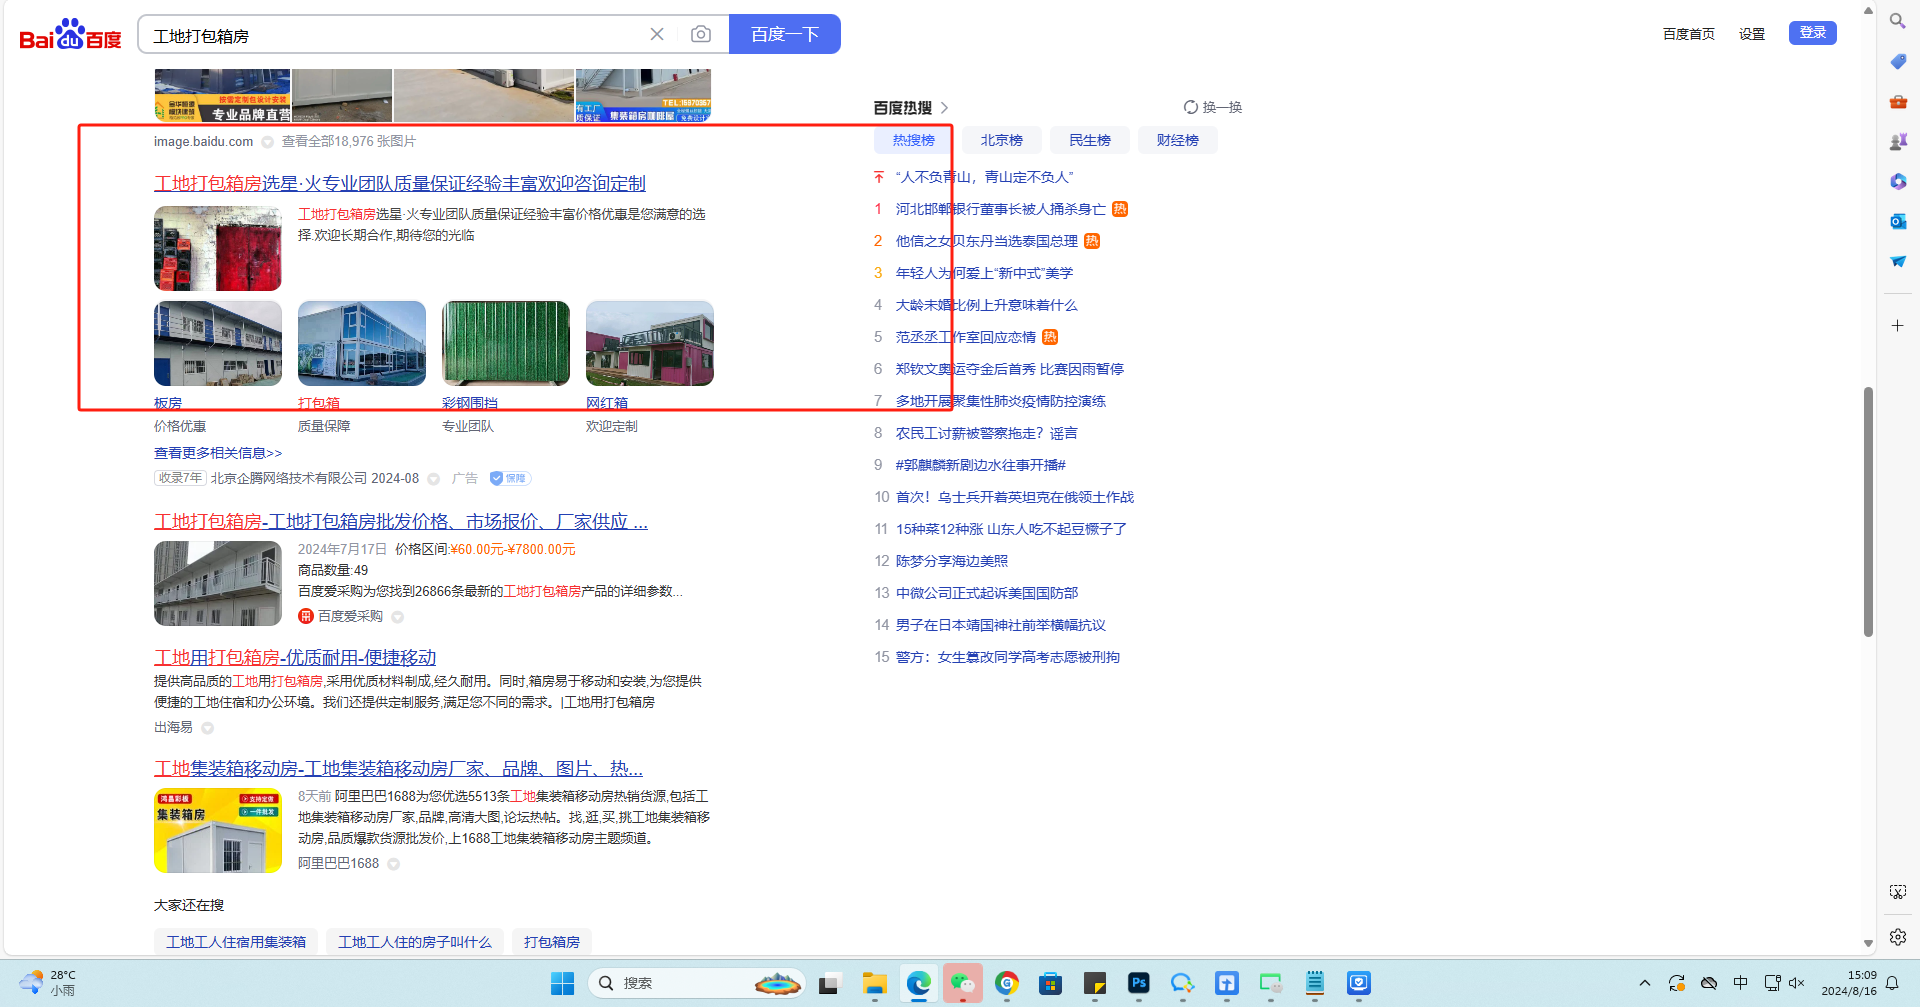The width and height of the screenshot is (1920, 1007).
Task: Switch to the 财经榜 tab
Action: click(x=1177, y=140)
